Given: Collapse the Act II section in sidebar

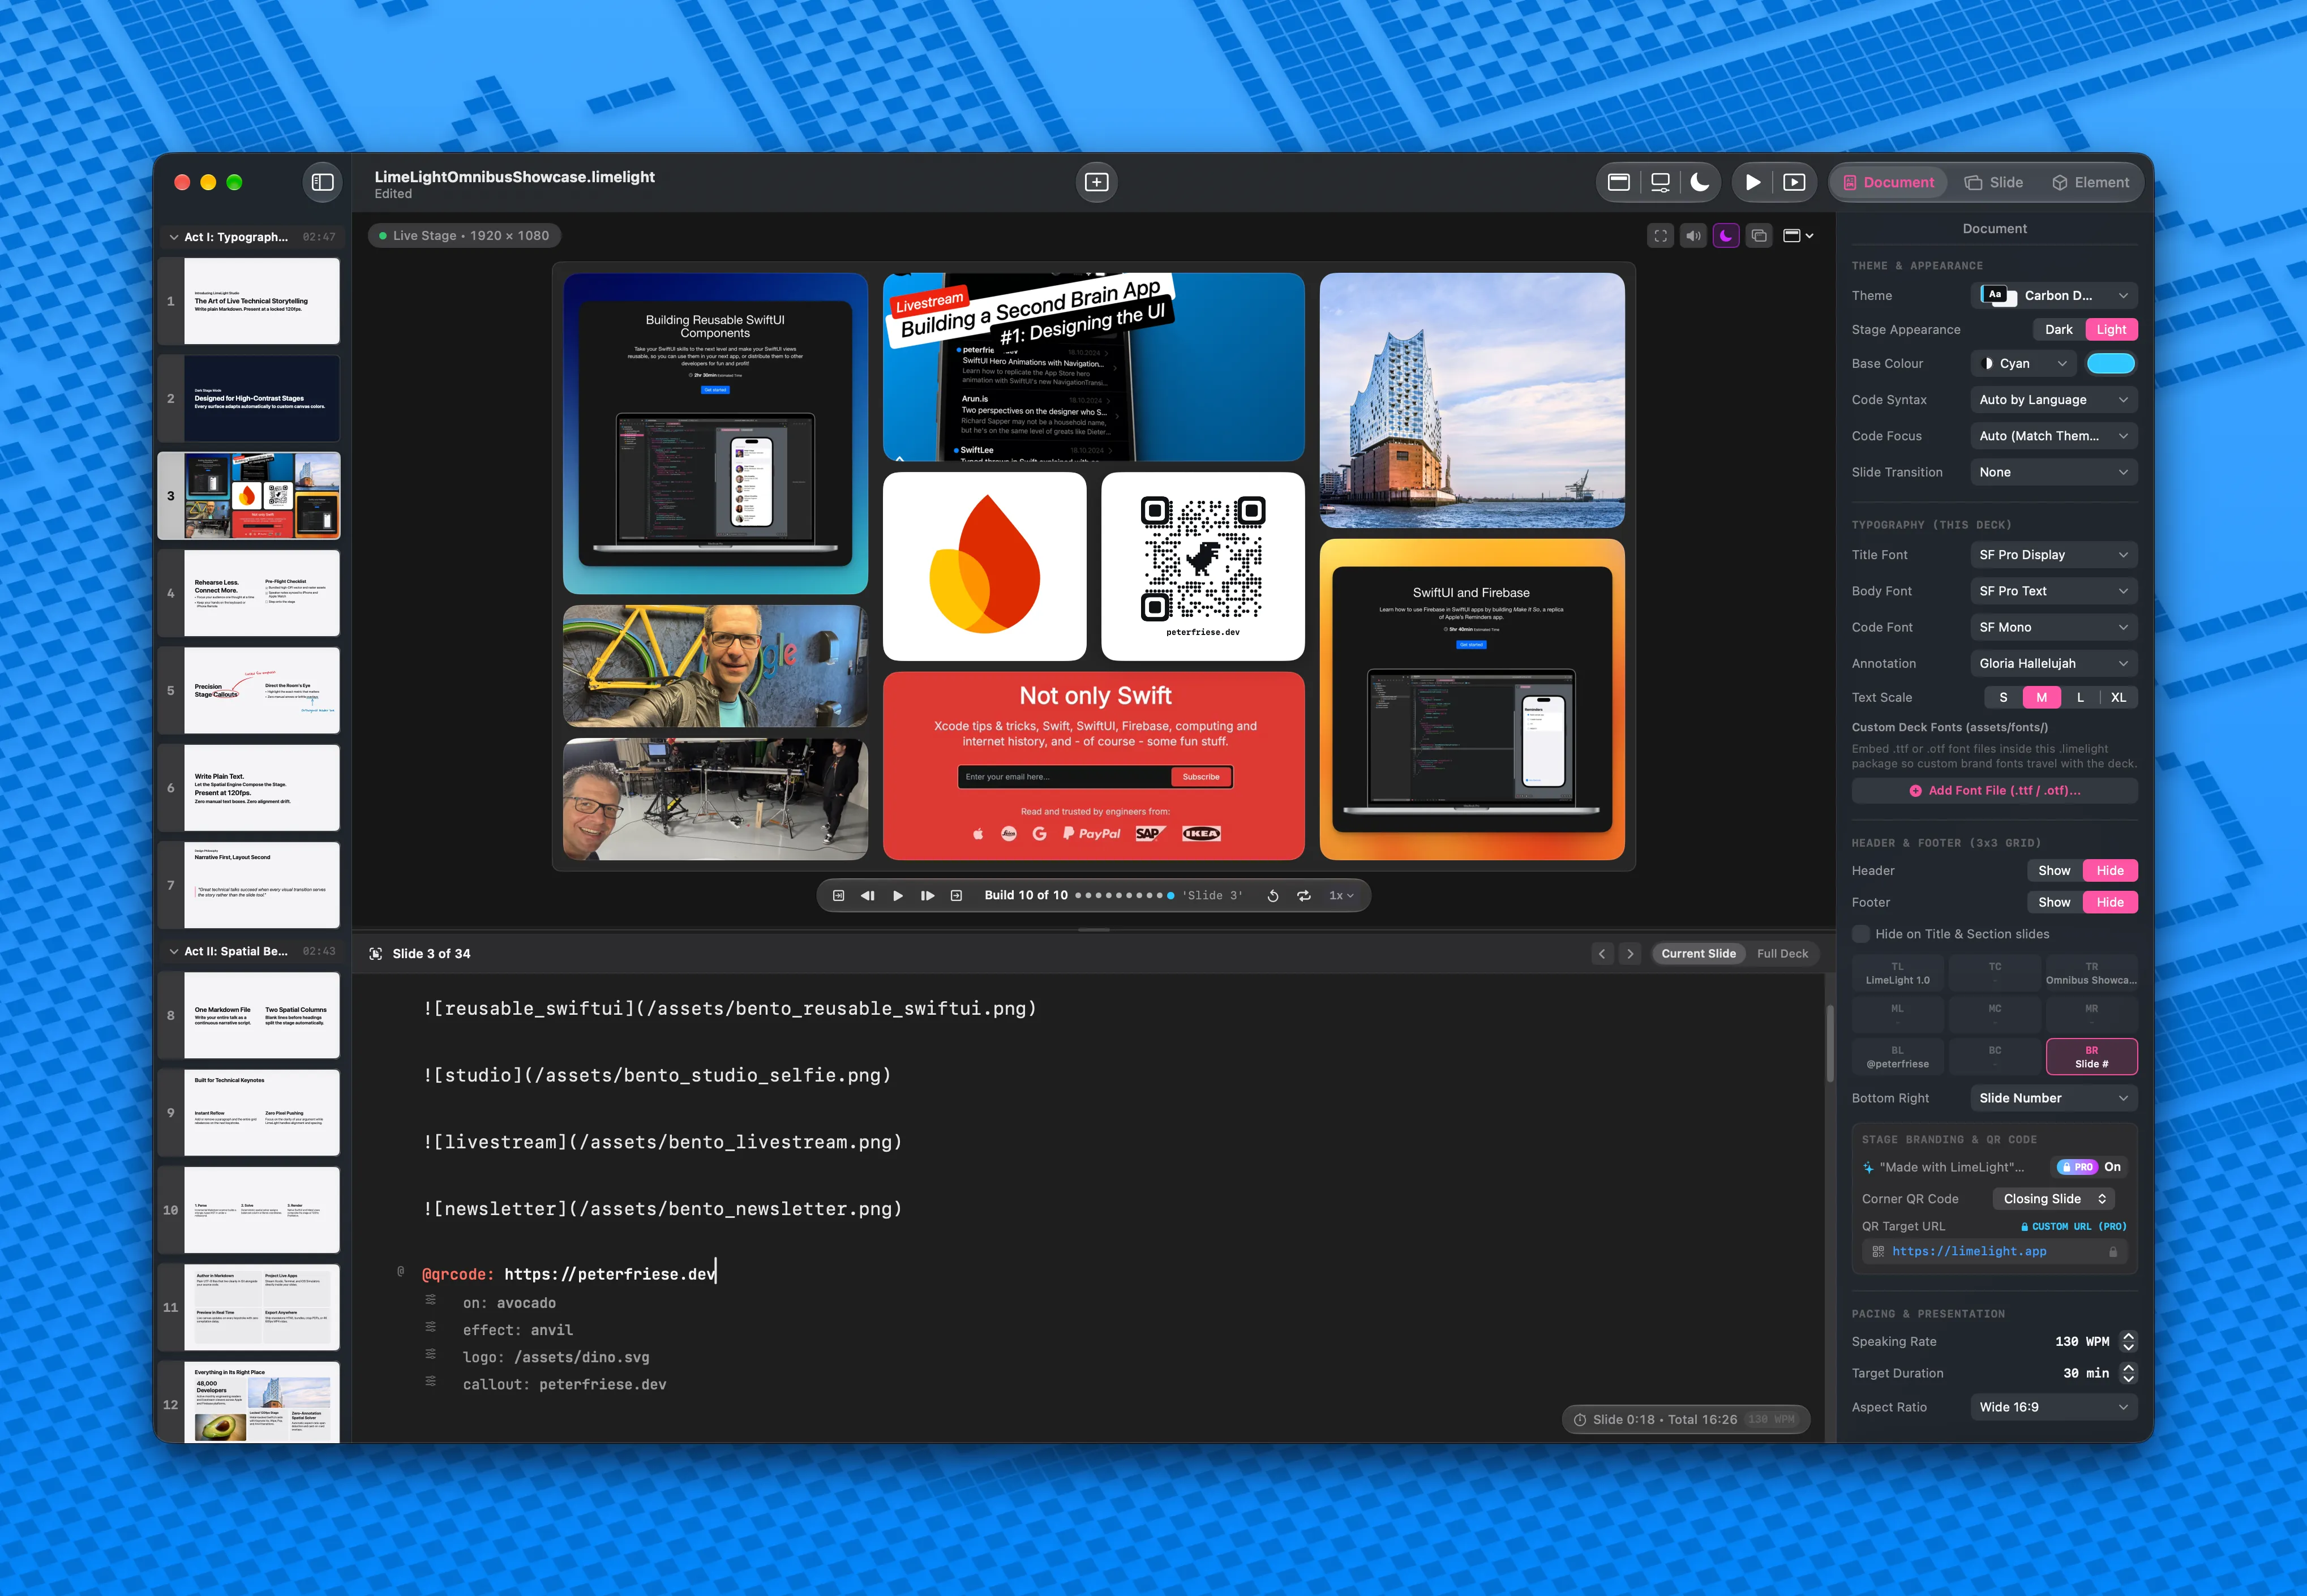Looking at the screenshot, I should point(174,952).
